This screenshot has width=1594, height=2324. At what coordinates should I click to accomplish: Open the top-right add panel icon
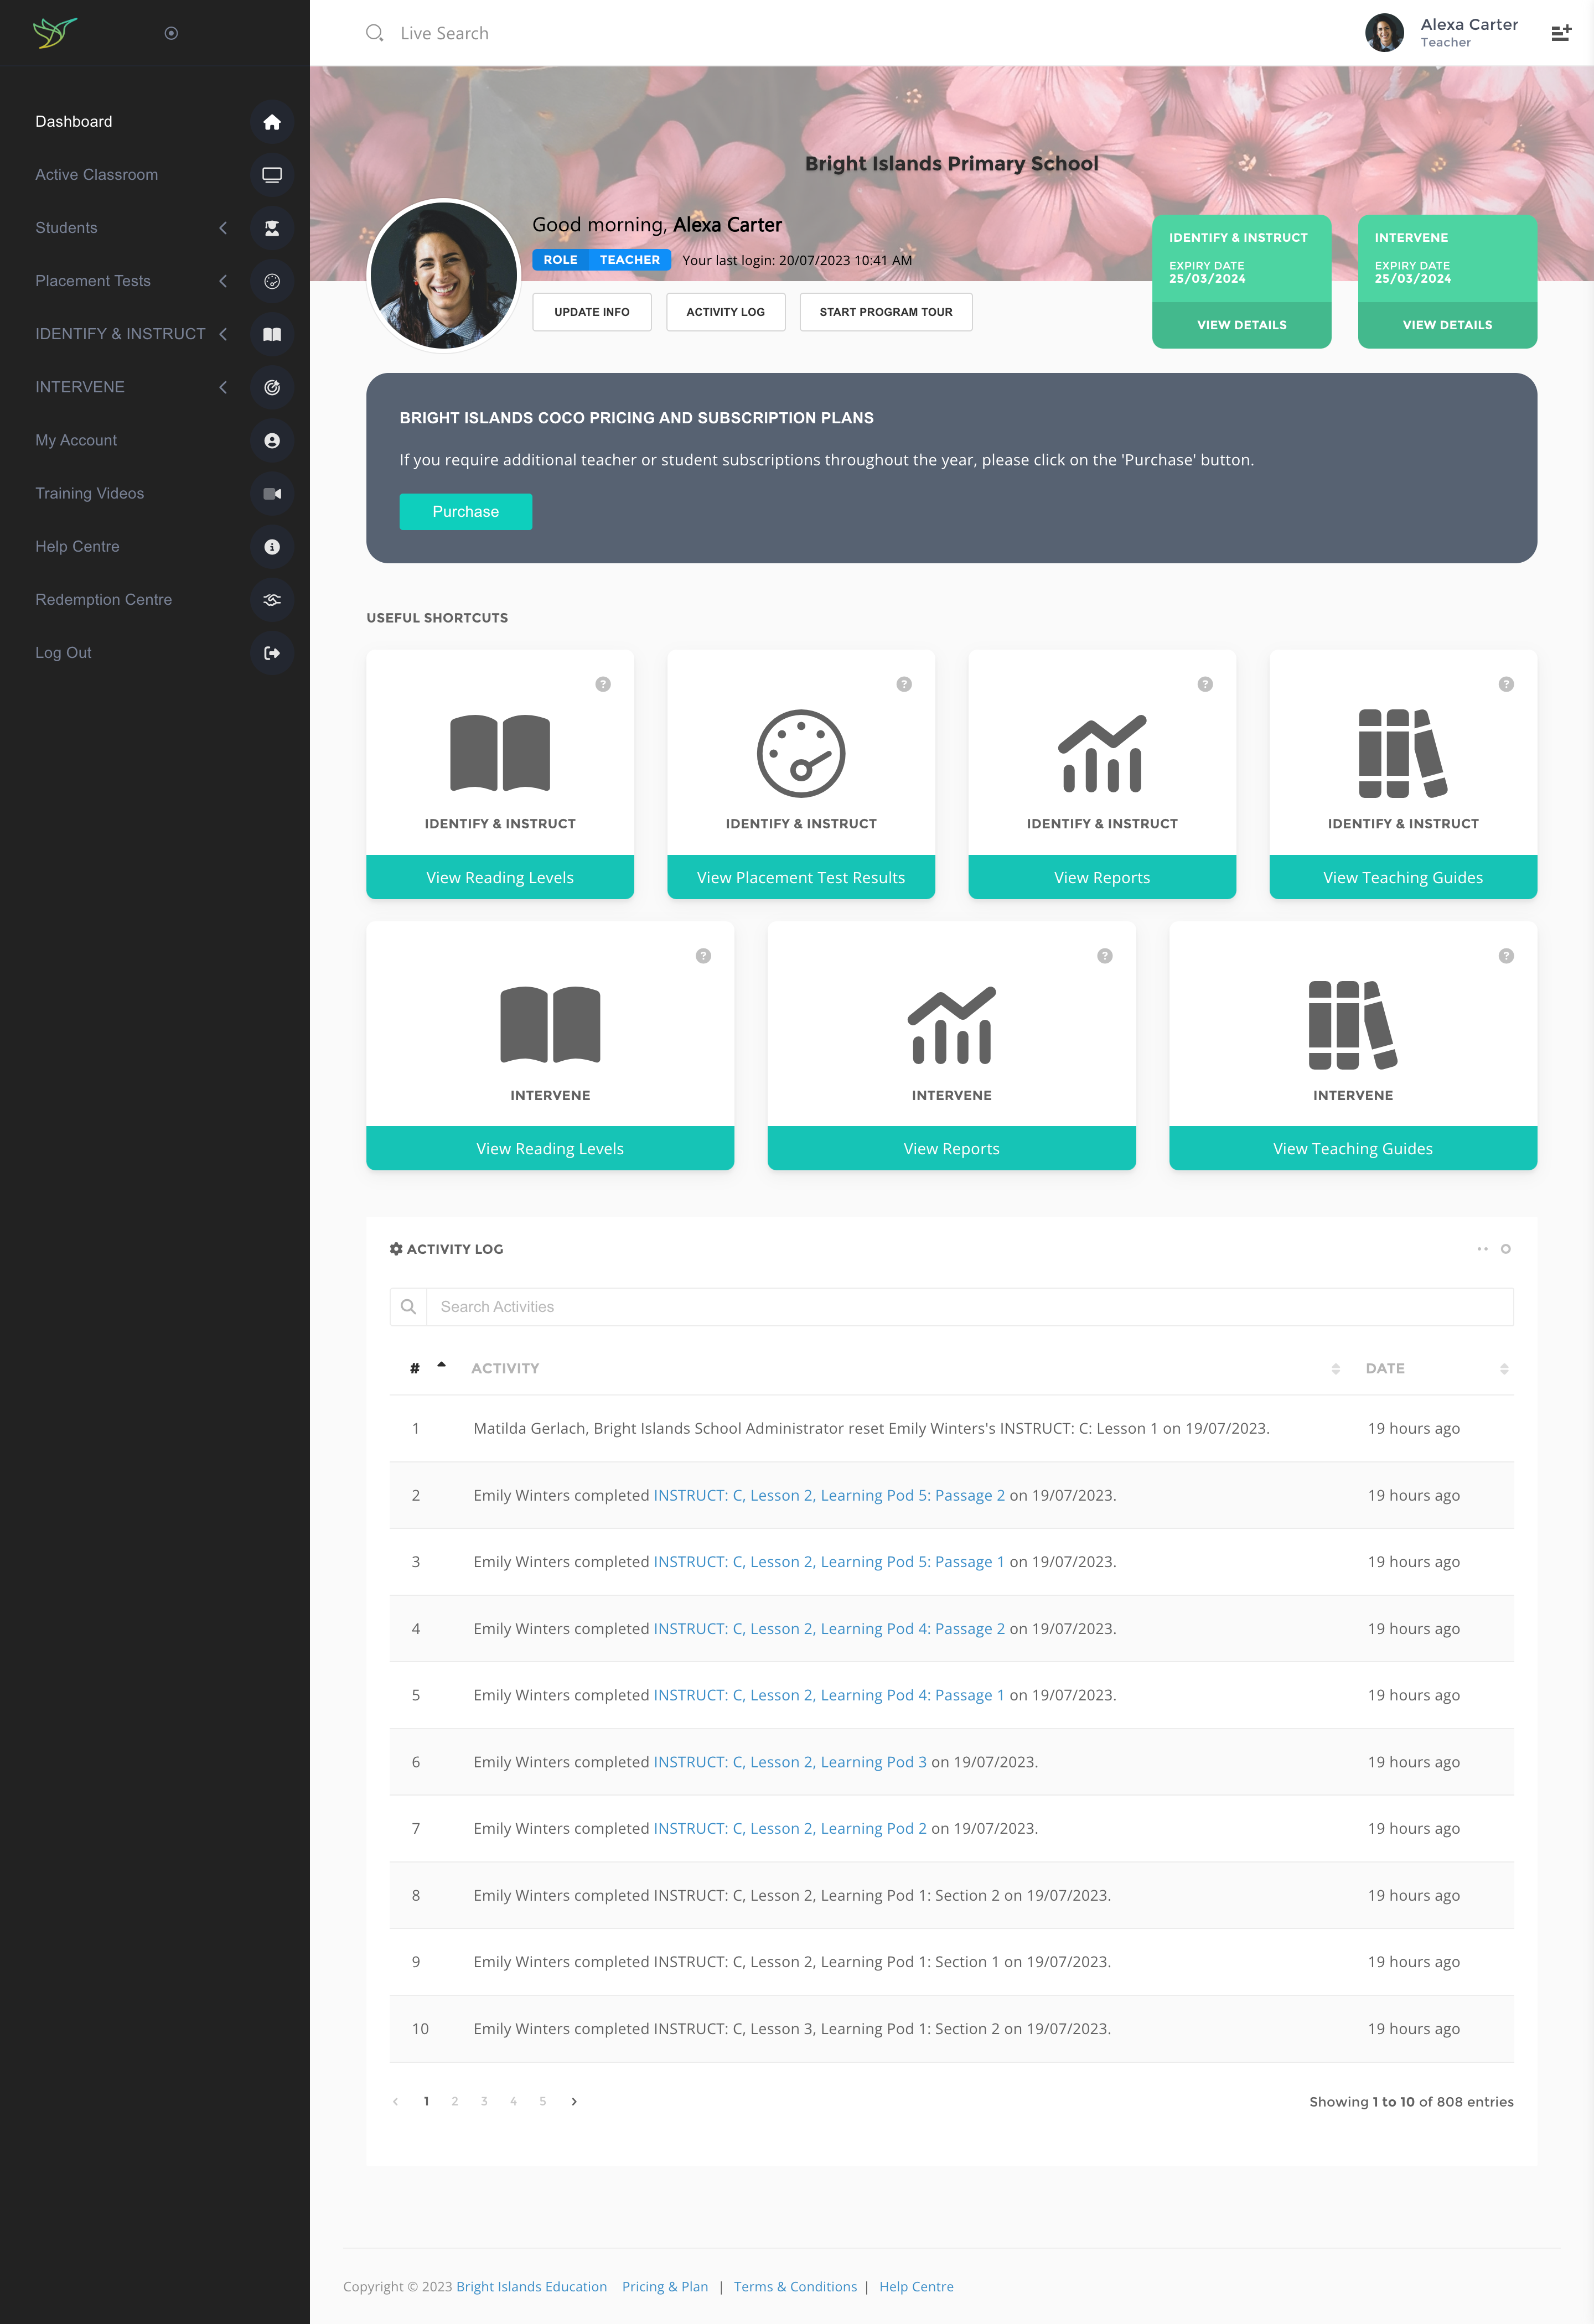coord(1560,33)
